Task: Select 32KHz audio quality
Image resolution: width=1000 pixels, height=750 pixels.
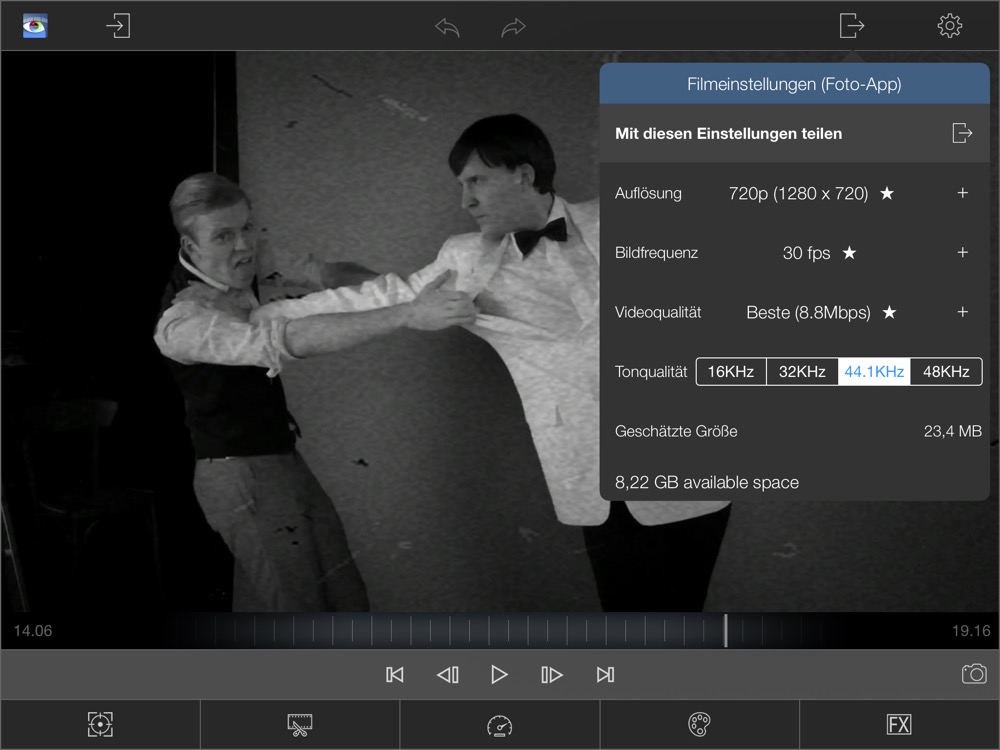Action: click(x=802, y=372)
